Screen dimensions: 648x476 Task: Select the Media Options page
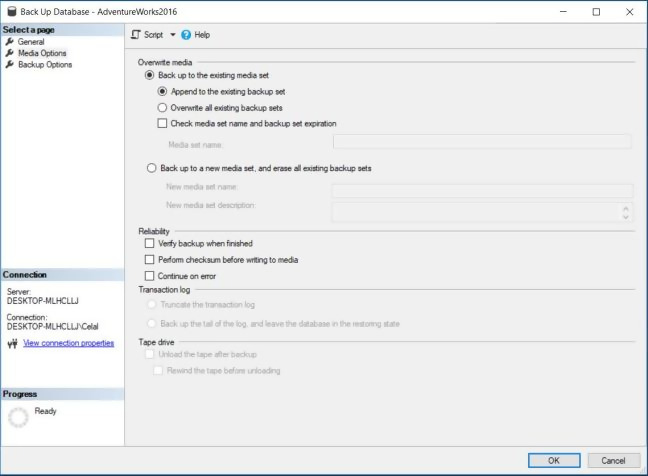[x=42, y=53]
